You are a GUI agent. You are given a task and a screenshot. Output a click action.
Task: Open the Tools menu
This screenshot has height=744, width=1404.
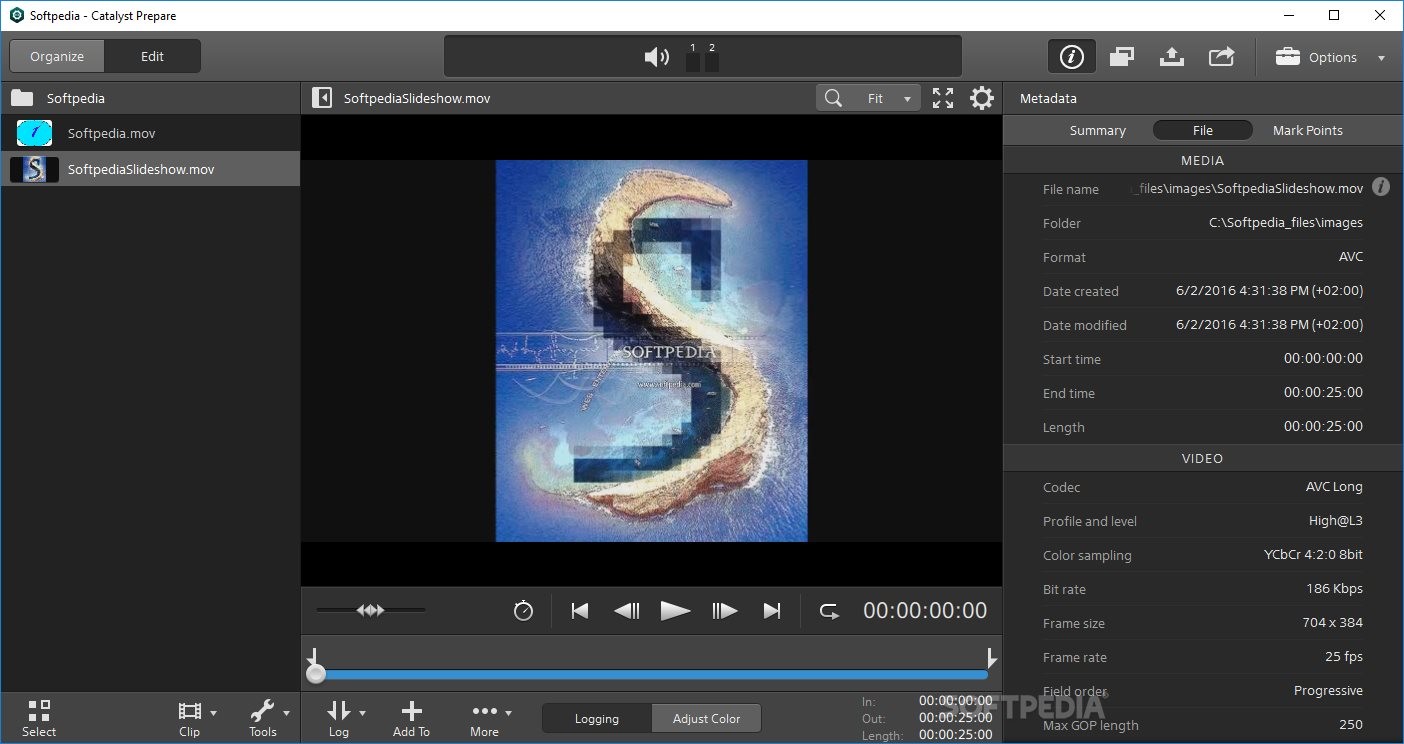[x=268, y=718]
